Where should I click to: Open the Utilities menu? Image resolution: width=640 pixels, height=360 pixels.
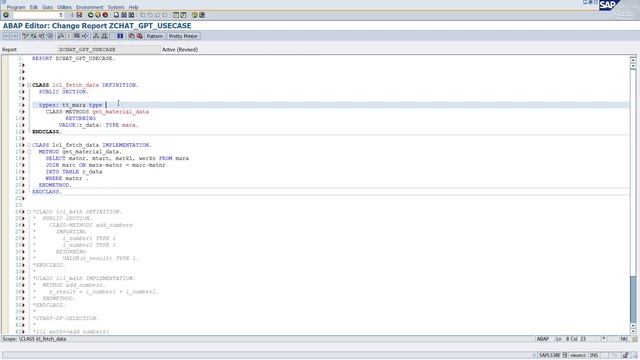point(64,7)
